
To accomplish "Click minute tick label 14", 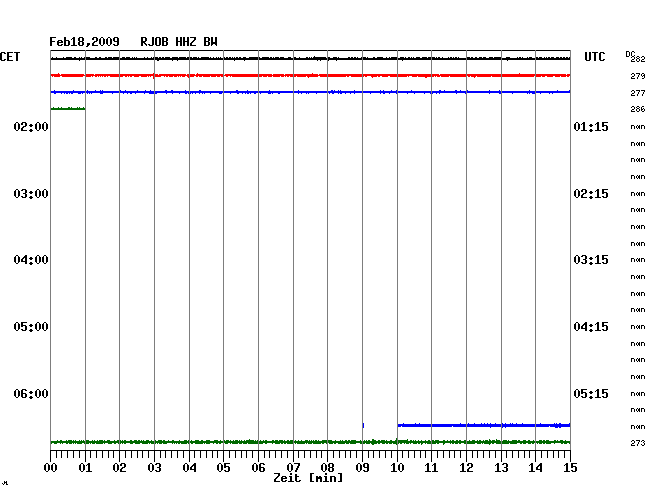I will [x=535, y=468].
